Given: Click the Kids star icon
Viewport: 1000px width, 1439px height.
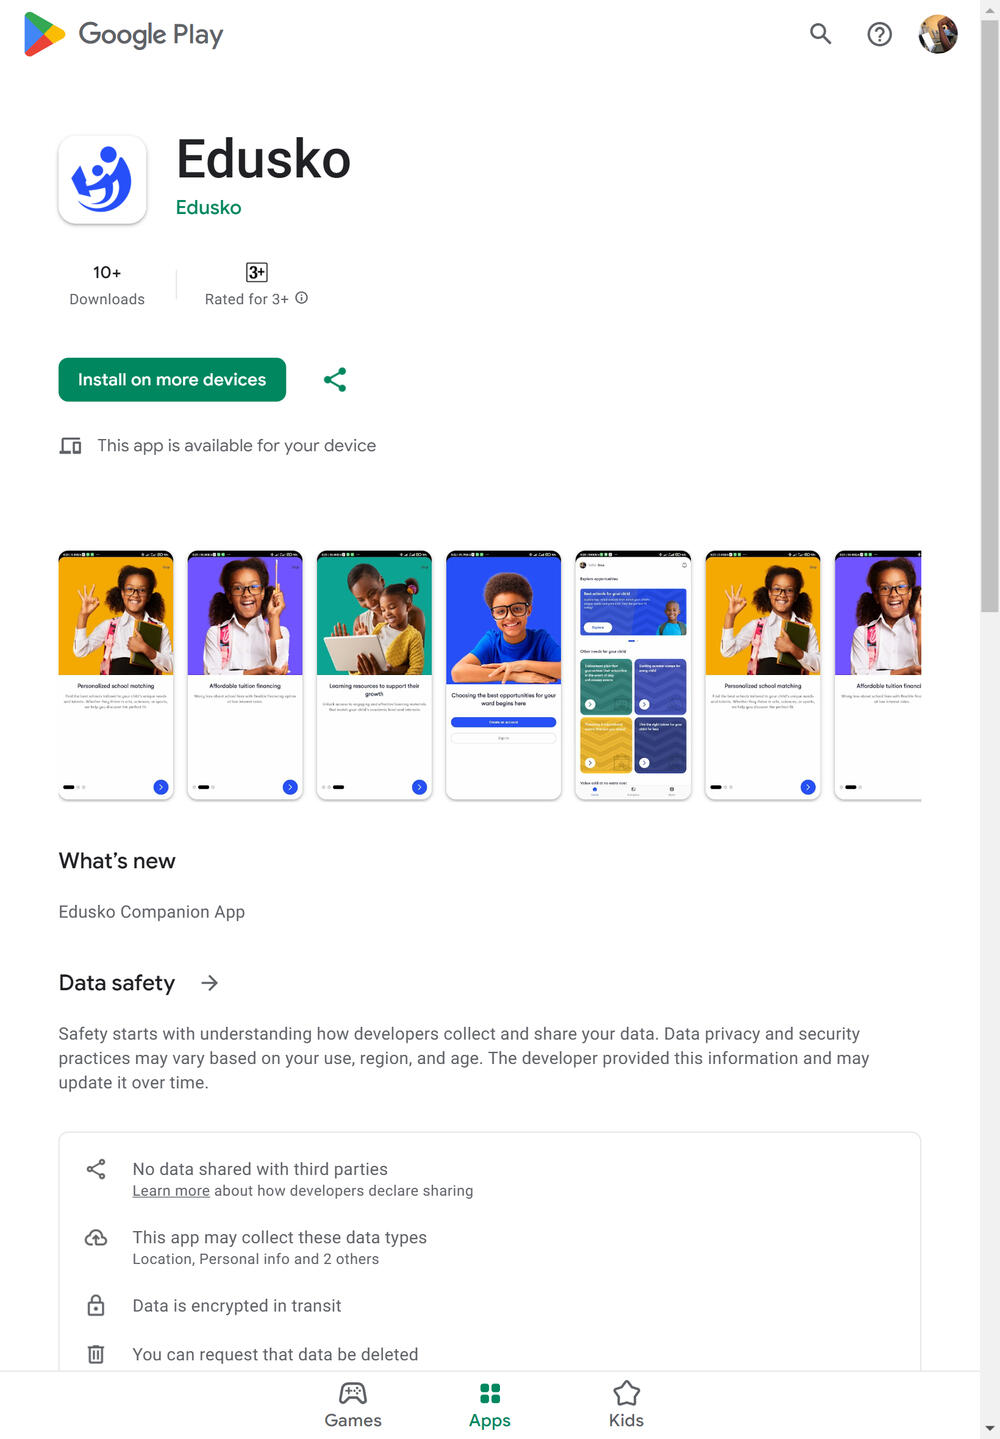Looking at the screenshot, I should tap(627, 1393).
